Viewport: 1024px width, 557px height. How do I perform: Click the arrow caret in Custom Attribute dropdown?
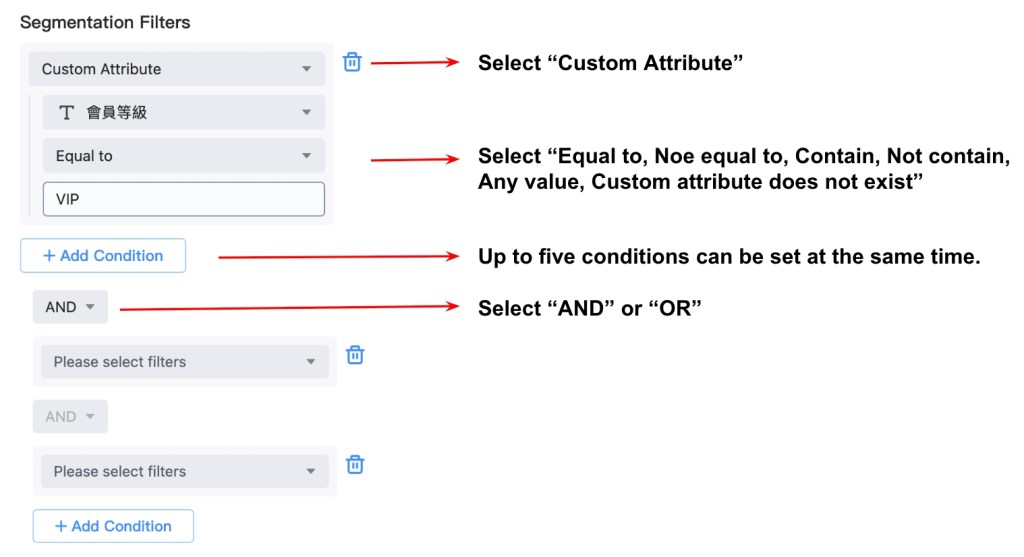point(307,69)
